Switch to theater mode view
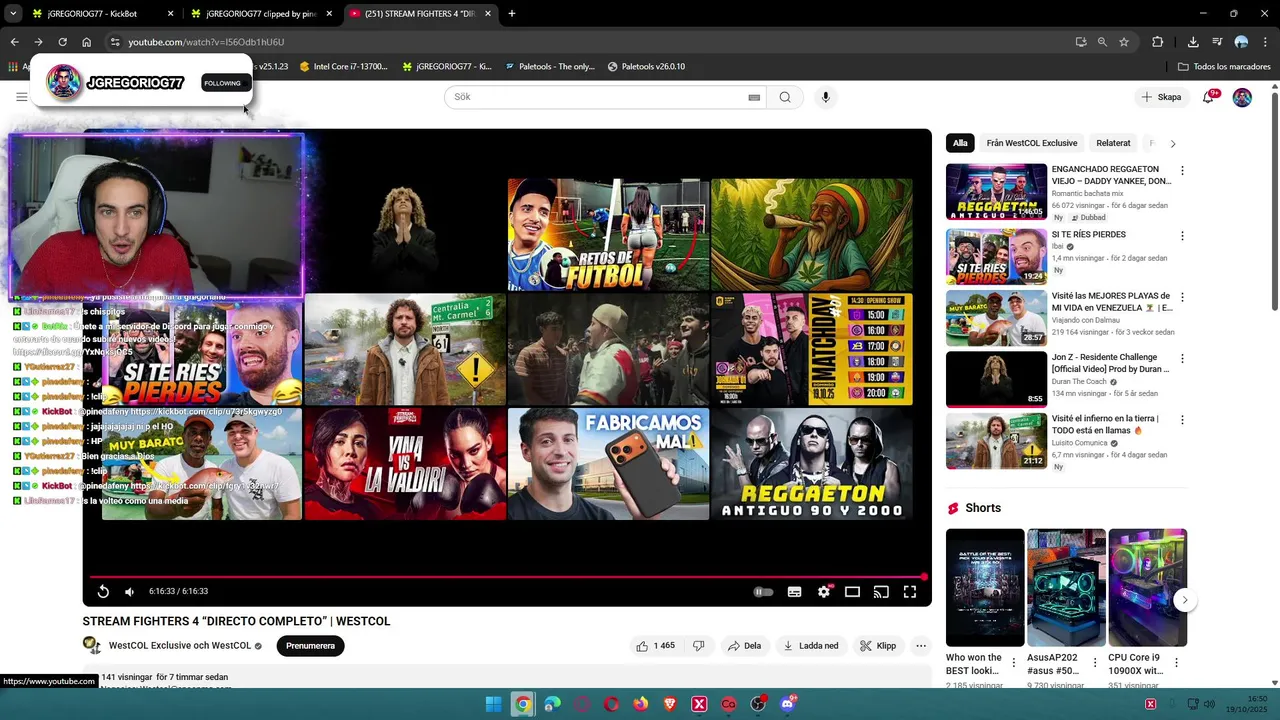This screenshot has height=720, width=1280. click(852, 591)
